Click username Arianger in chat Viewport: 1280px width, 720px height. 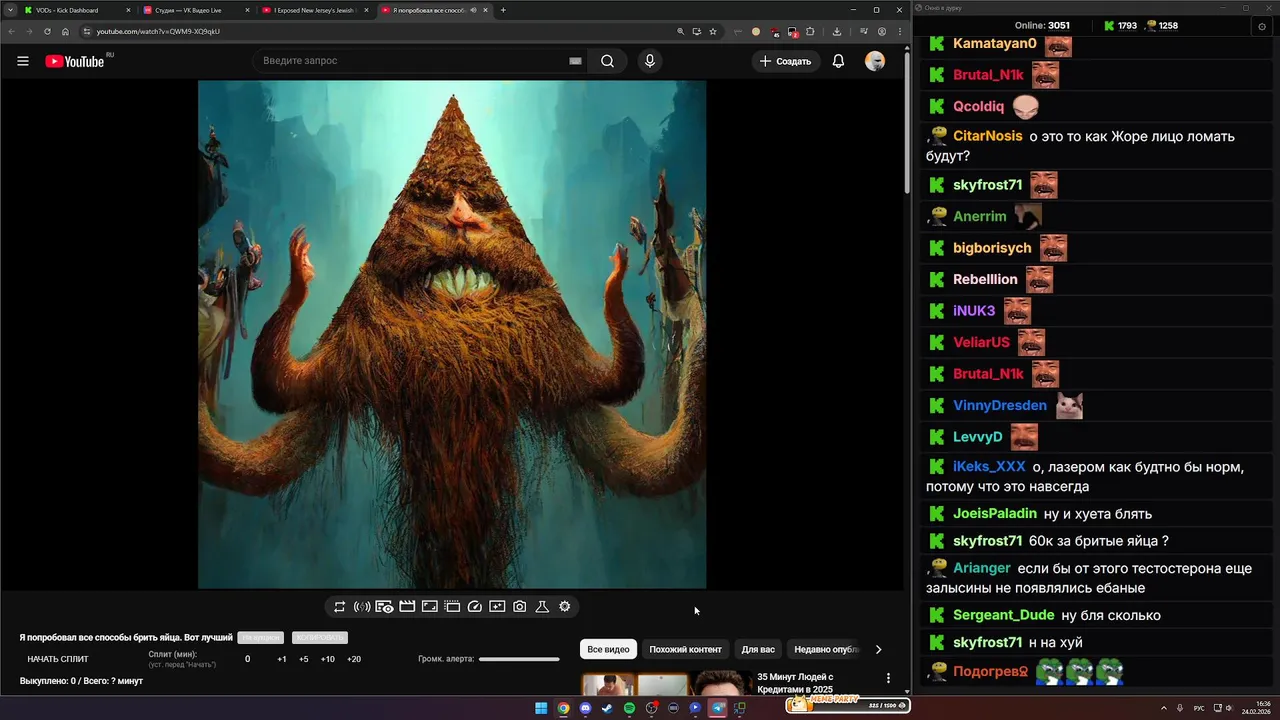(982, 568)
